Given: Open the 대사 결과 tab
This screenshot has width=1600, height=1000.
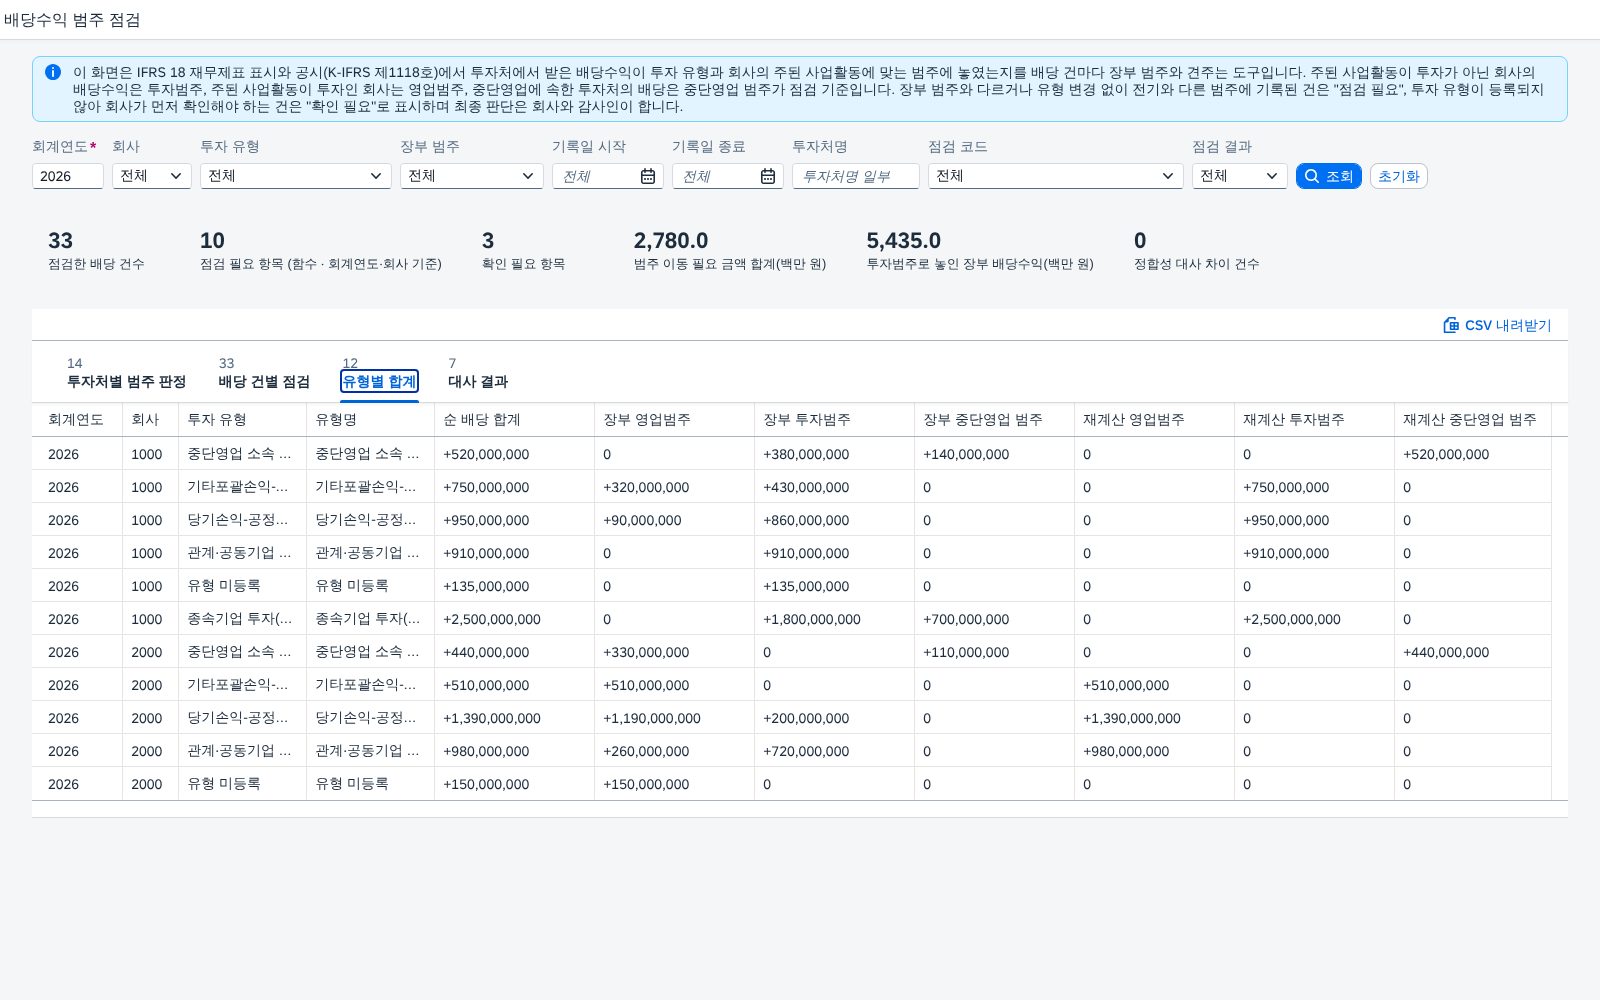Looking at the screenshot, I should click(478, 381).
